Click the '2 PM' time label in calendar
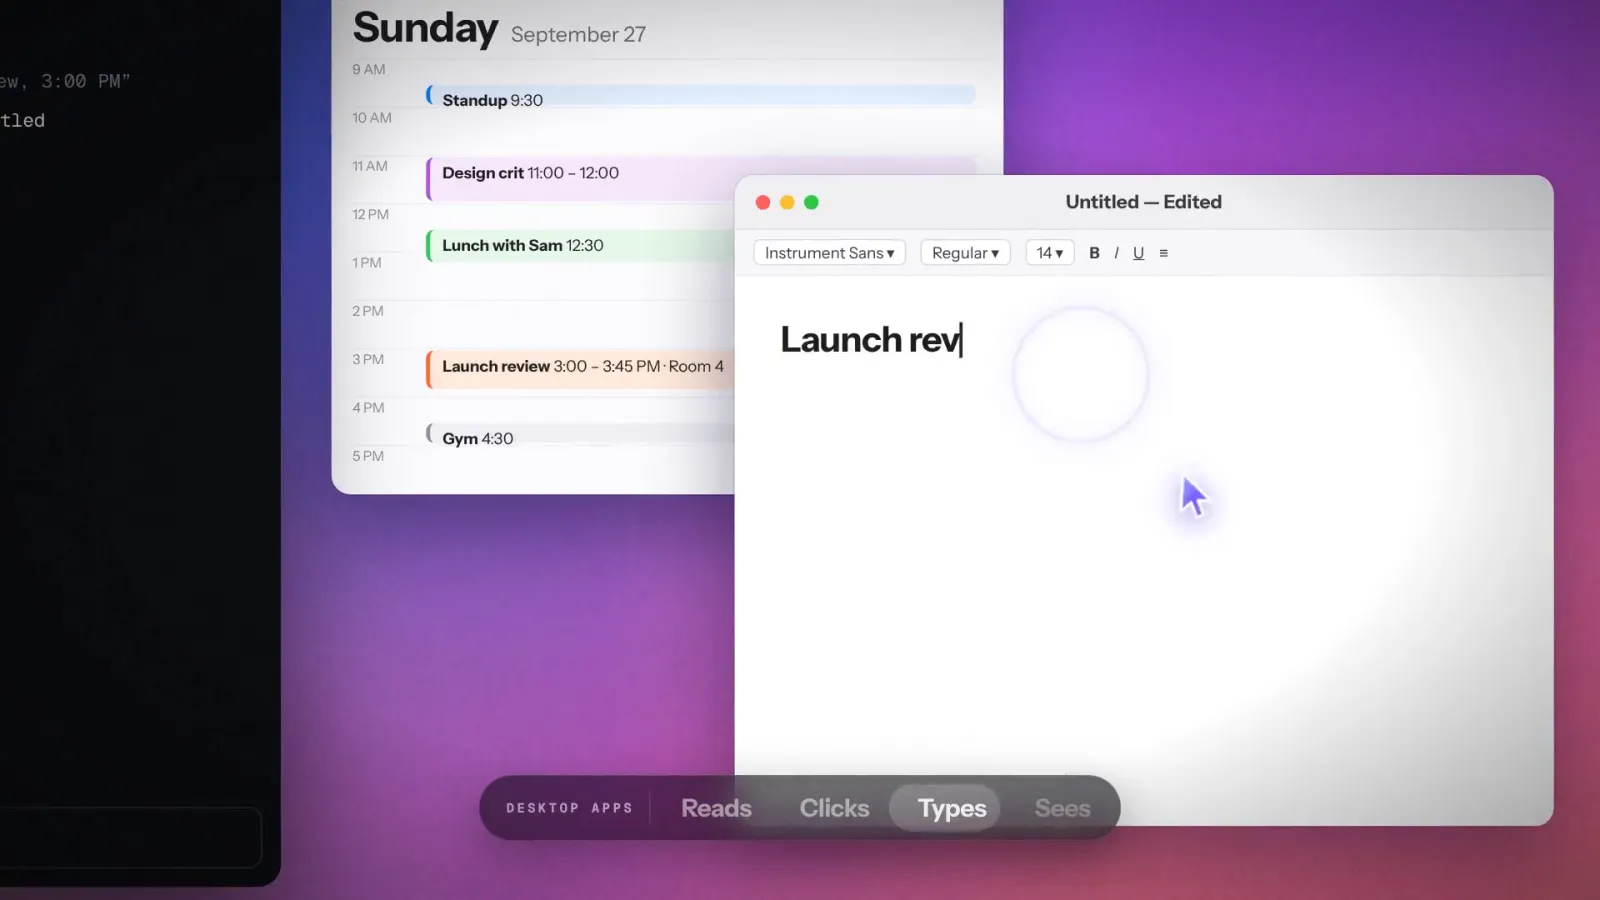 (368, 311)
